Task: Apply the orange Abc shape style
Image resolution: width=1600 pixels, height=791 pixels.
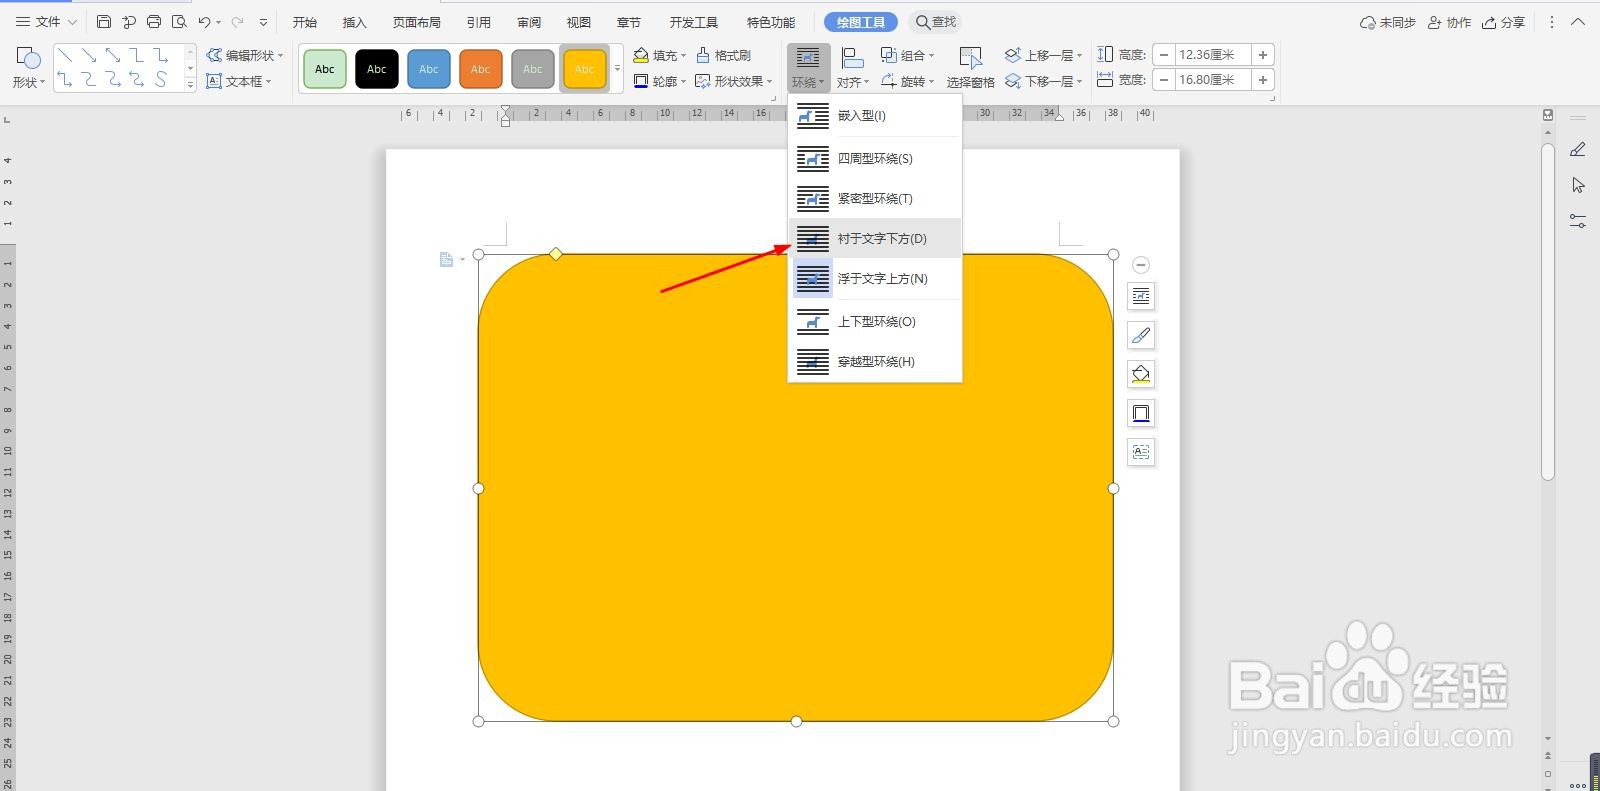Action: click(481, 69)
